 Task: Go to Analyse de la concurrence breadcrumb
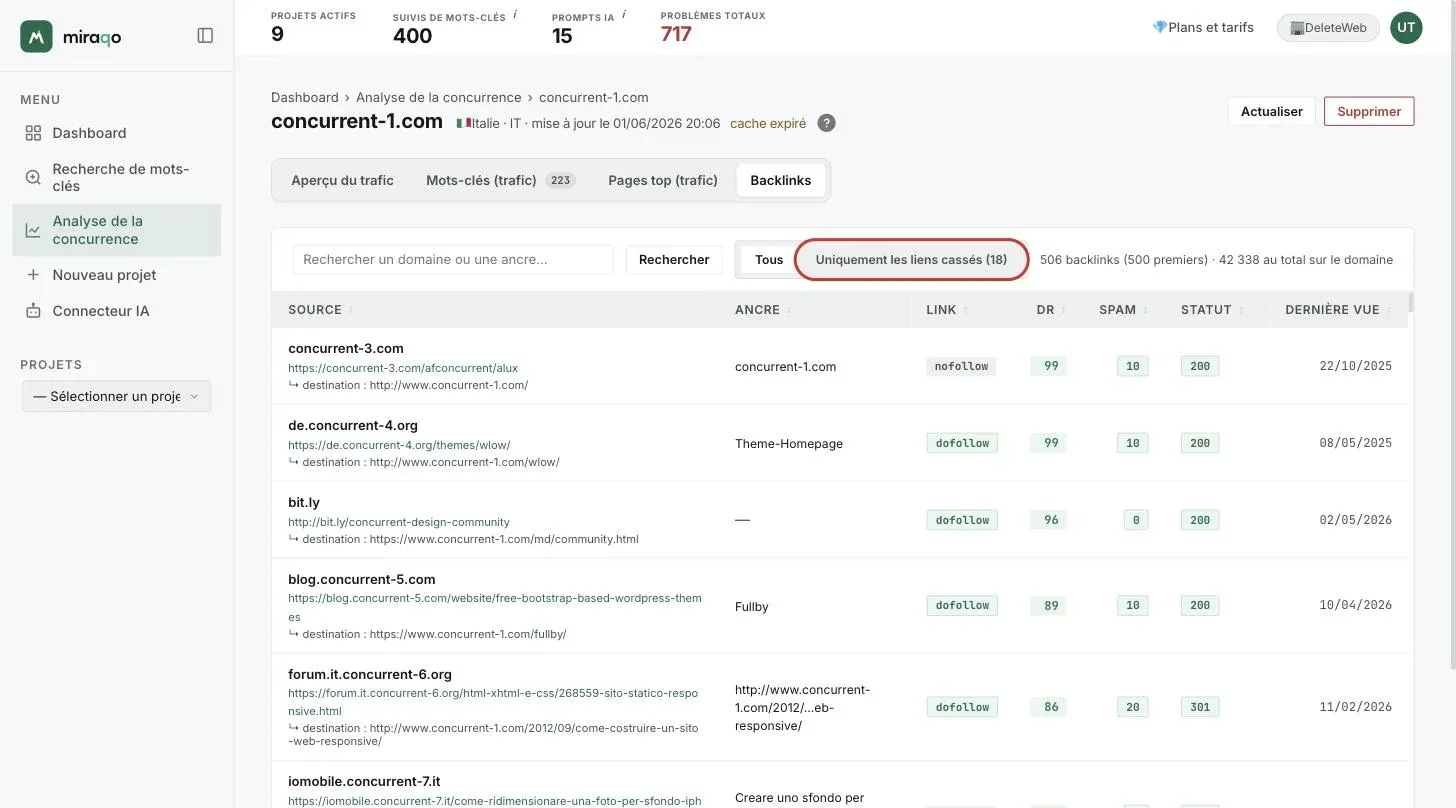pyautogui.click(x=439, y=97)
